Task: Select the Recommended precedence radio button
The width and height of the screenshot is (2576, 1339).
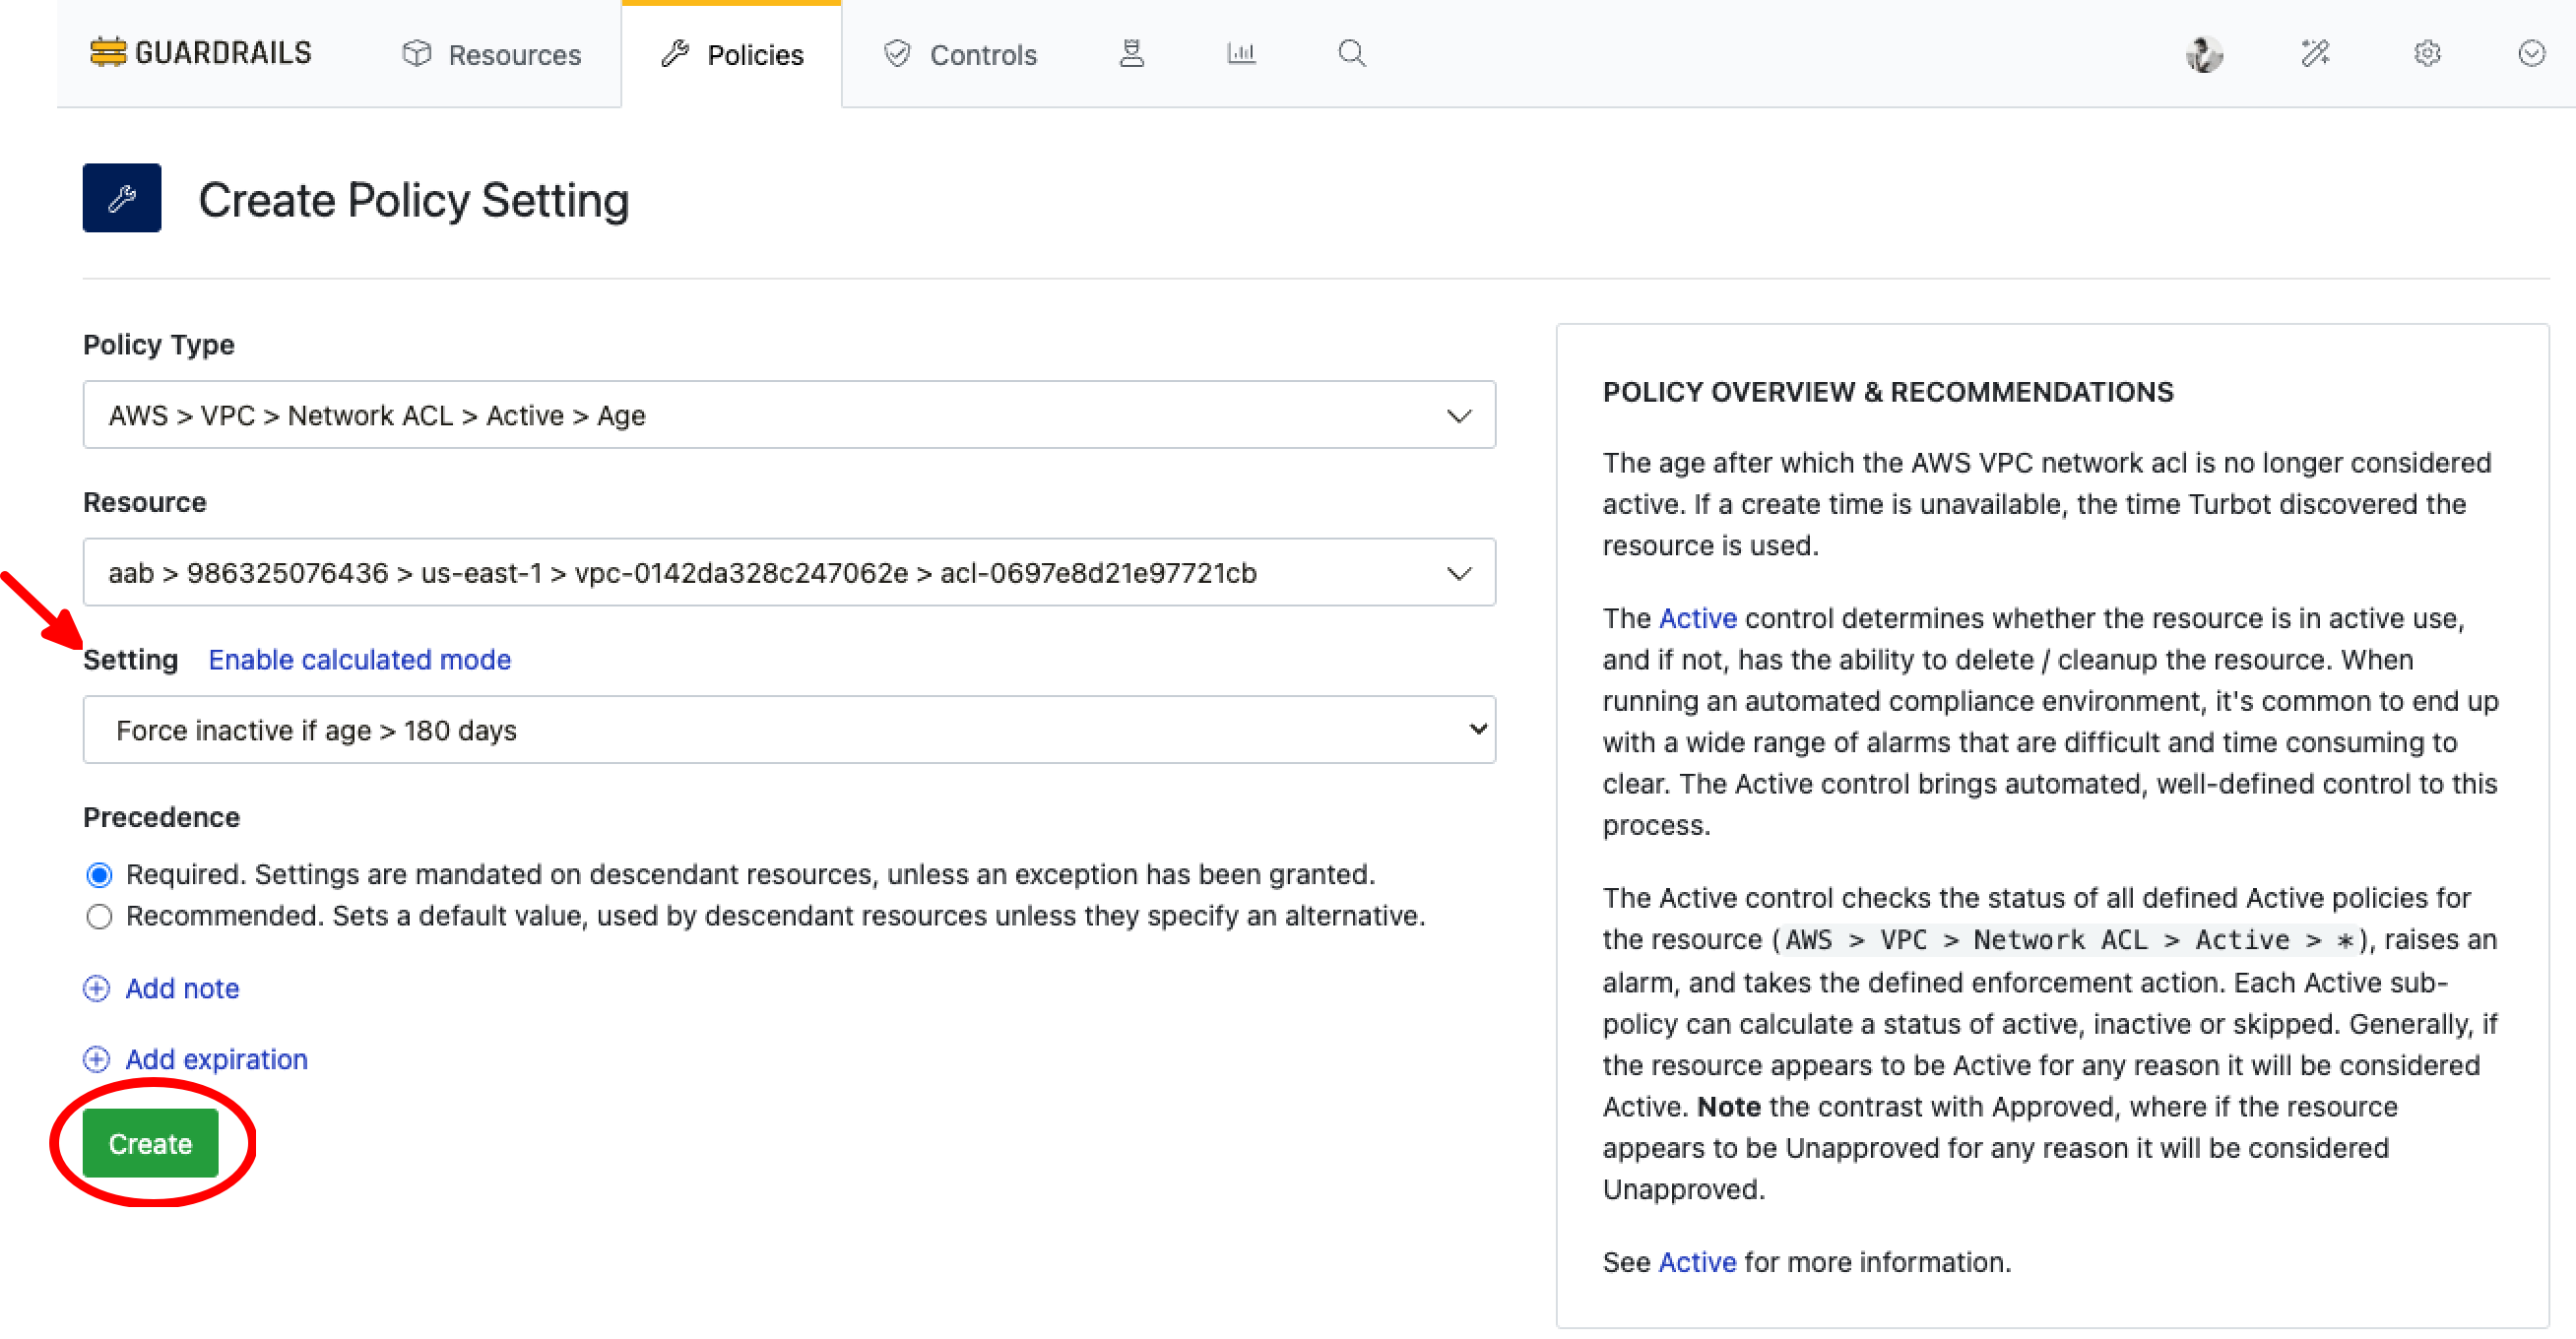Action: point(99,916)
